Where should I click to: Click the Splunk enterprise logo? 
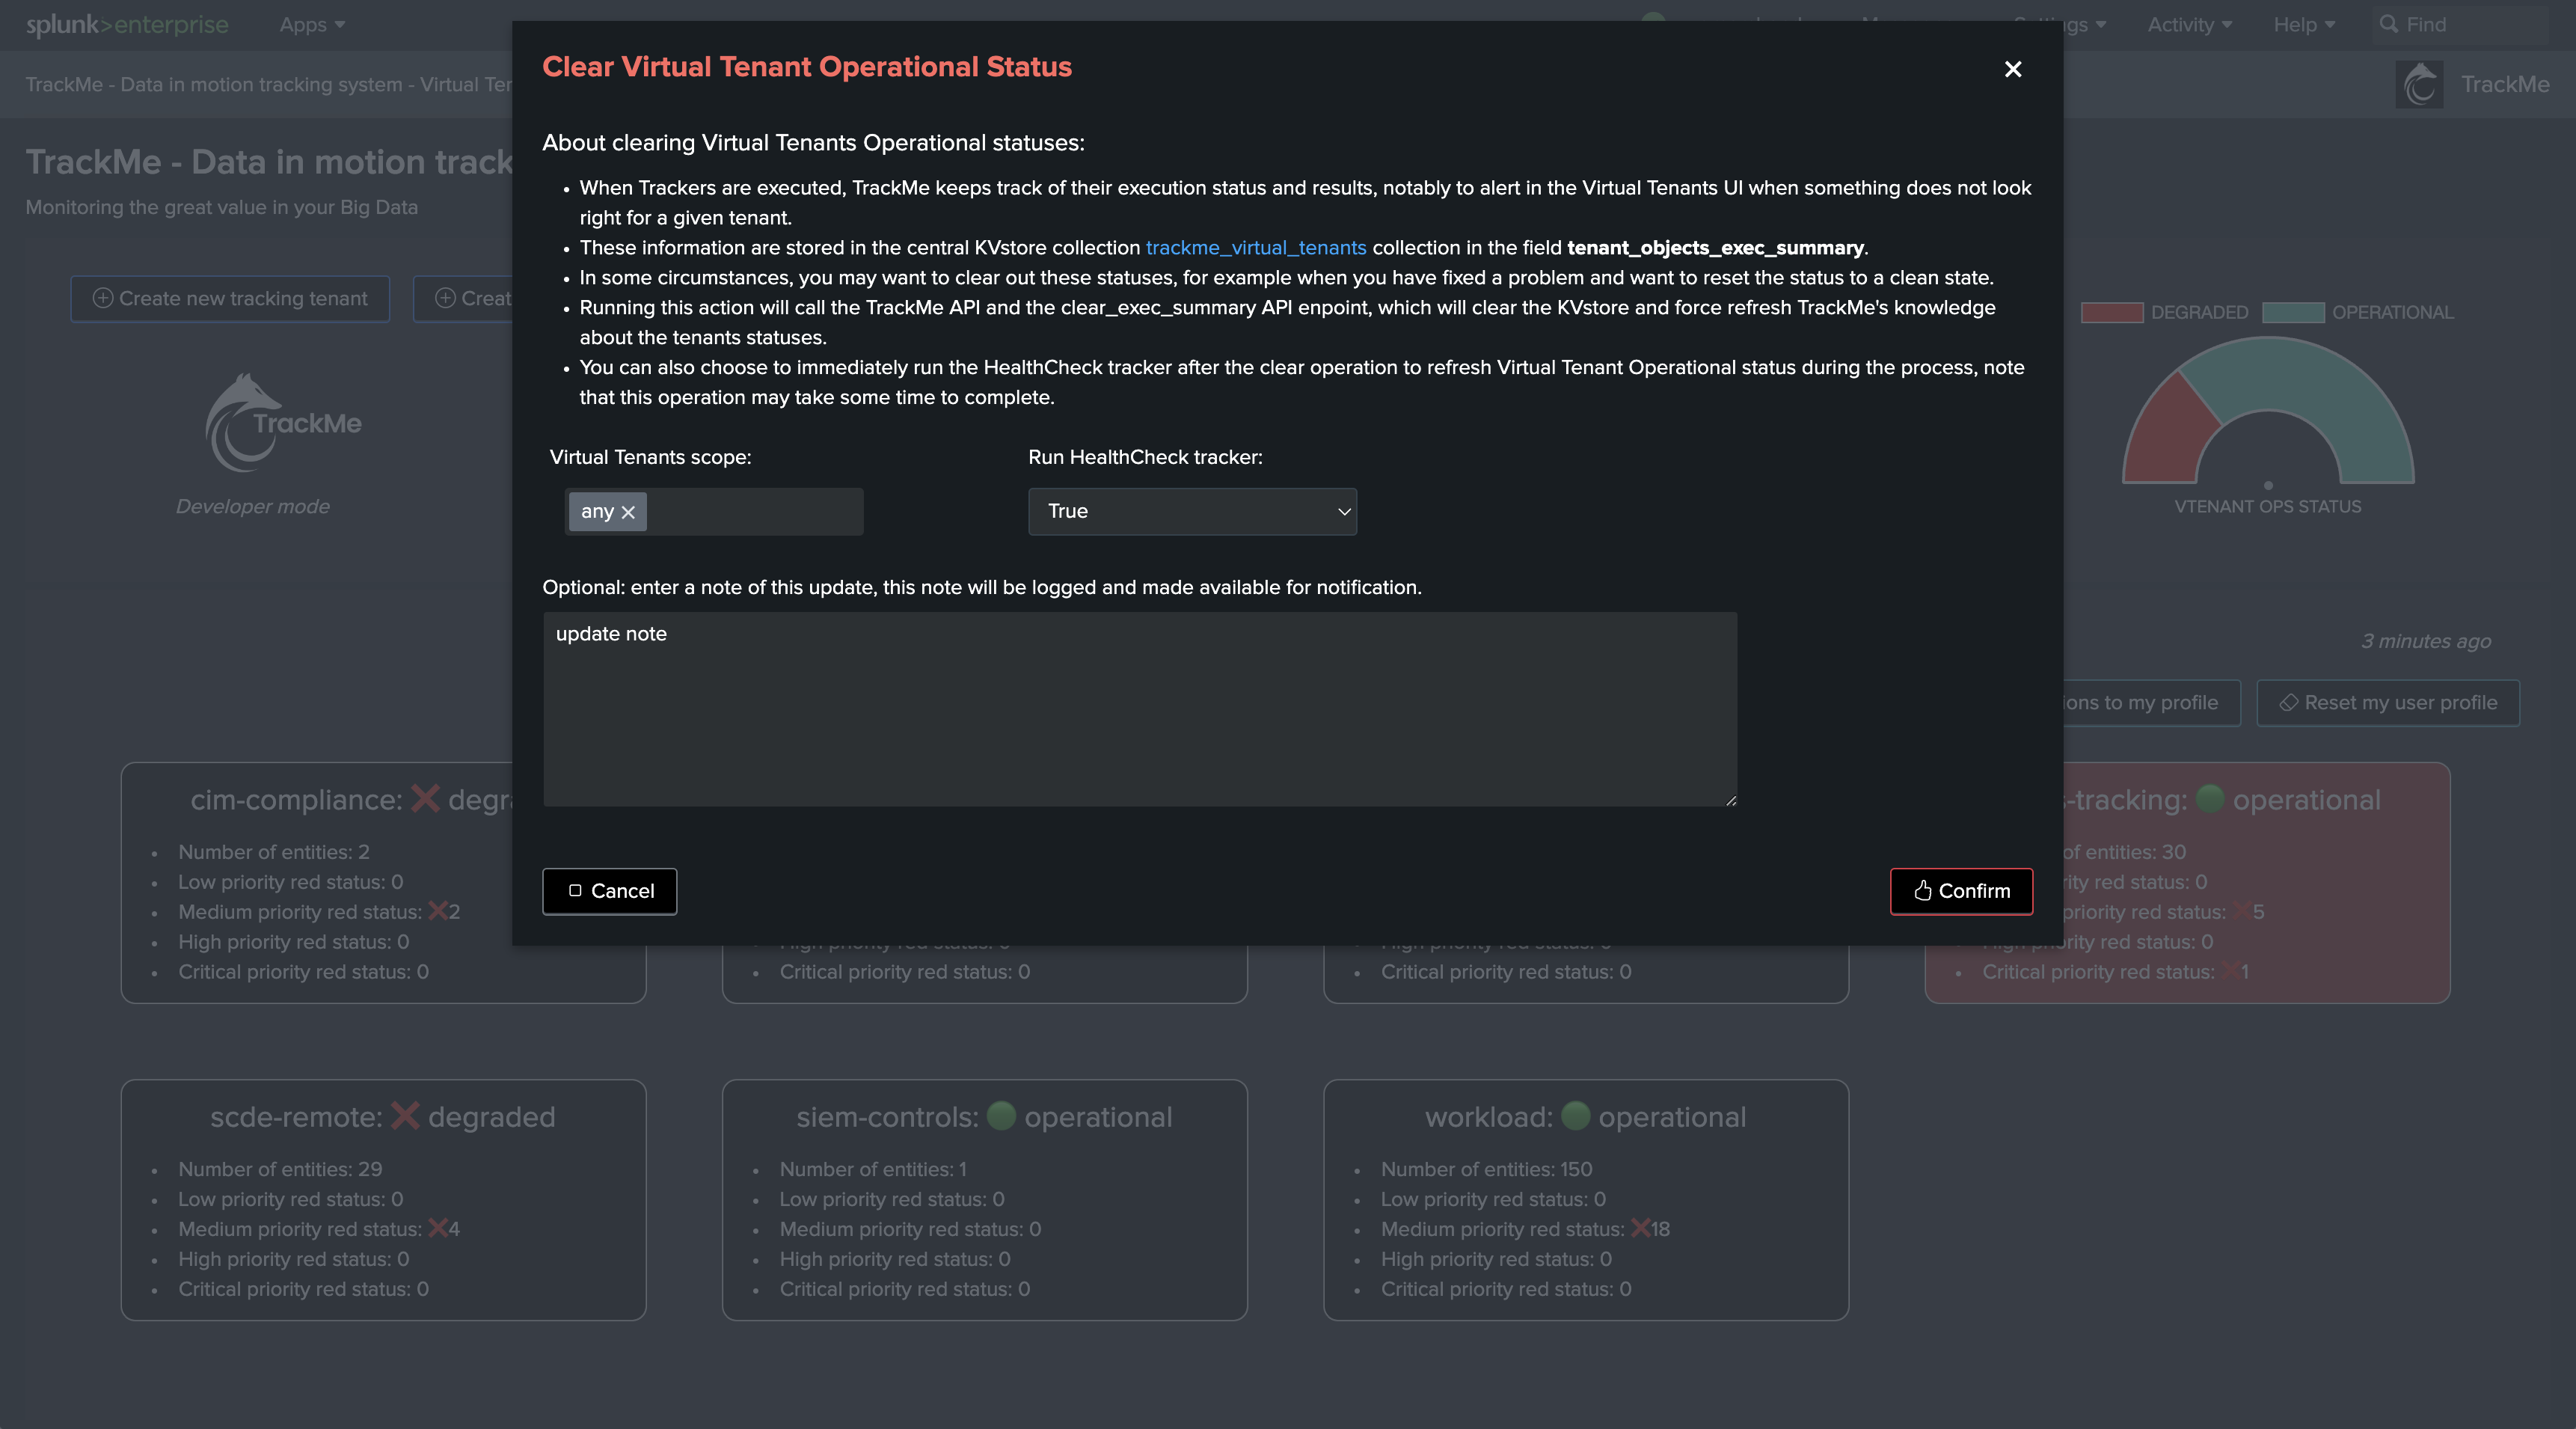(x=127, y=25)
